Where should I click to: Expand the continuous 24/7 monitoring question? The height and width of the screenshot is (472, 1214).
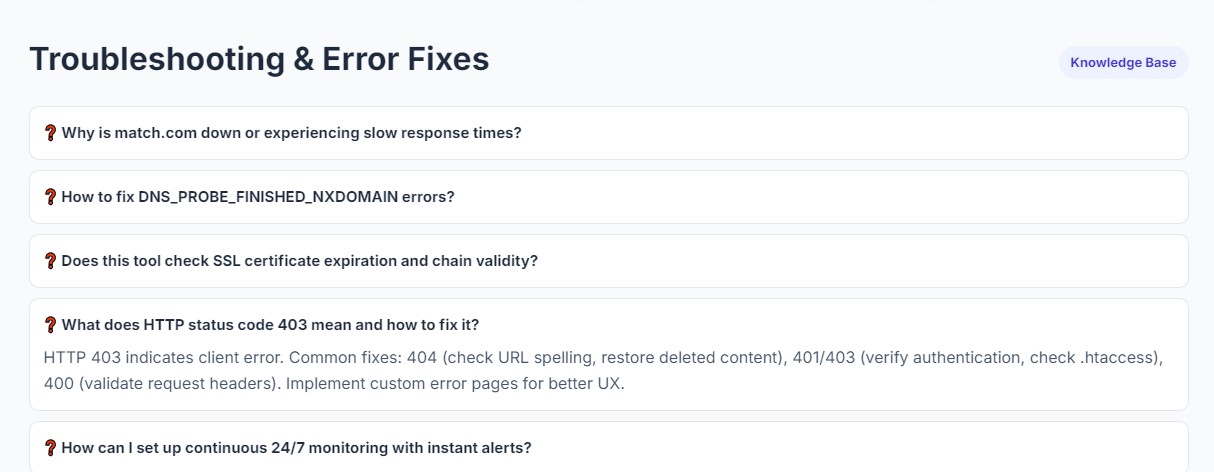pos(296,448)
